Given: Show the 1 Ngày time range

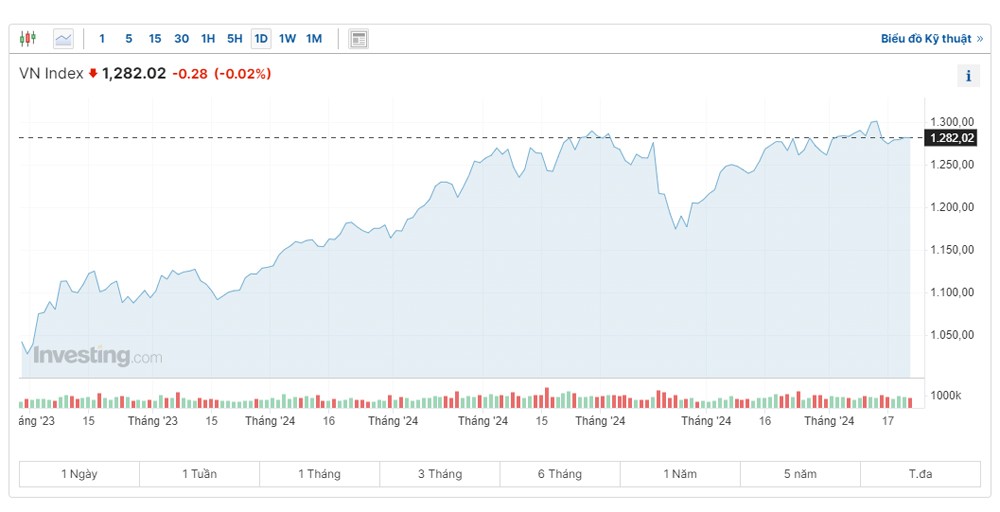Looking at the screenshot, I should click(79, 474).
